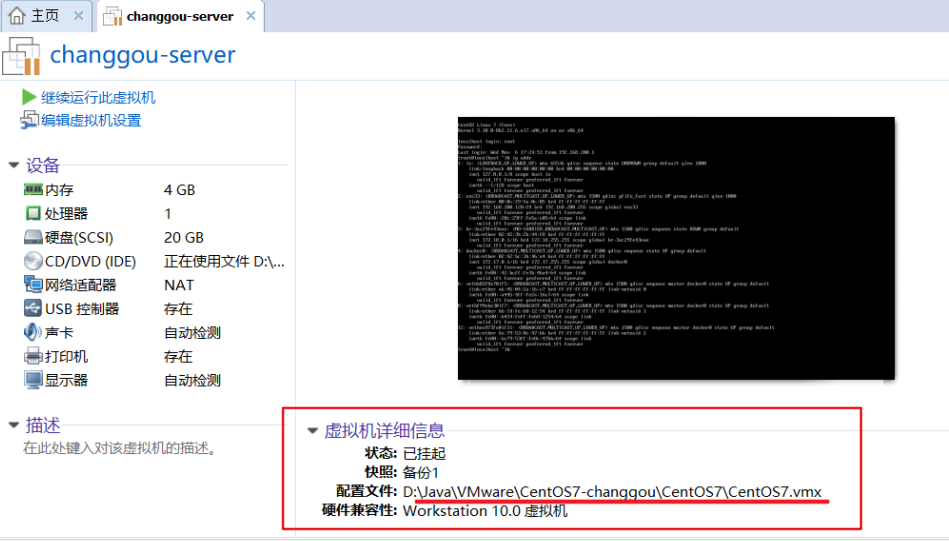Click the snapshot value 备份1
Image resolution: width=949 pixels, height=541 pixels.
421,473
